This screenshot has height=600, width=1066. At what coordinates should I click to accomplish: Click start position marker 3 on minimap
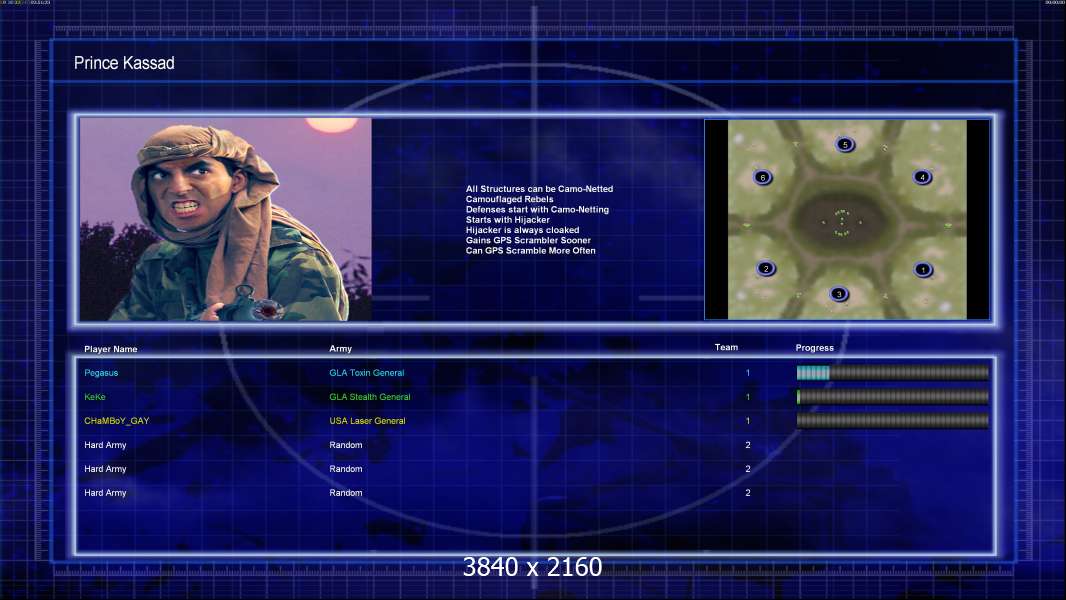tap(839, 294)
